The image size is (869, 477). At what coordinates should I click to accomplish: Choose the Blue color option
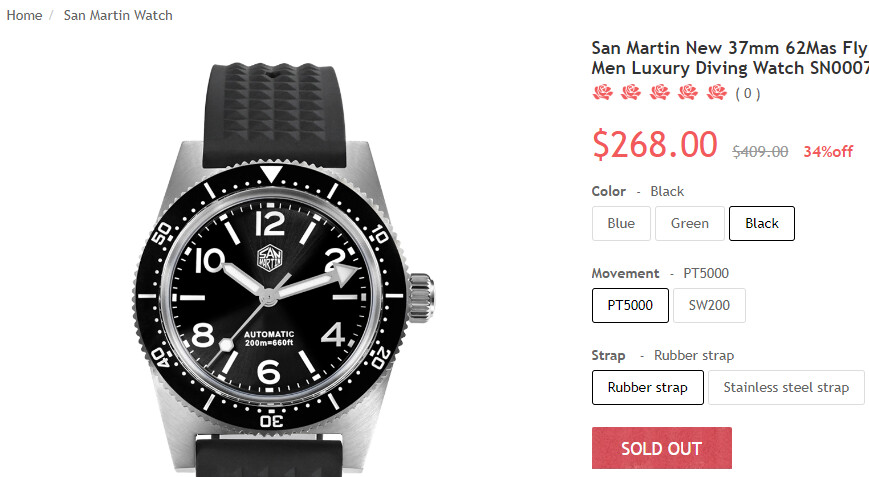click(621, 223)
